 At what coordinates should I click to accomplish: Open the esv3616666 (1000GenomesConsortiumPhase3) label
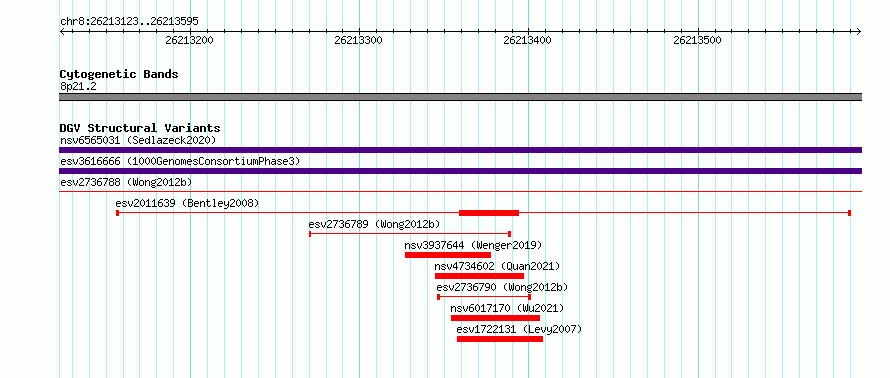(x=180, y=161)
